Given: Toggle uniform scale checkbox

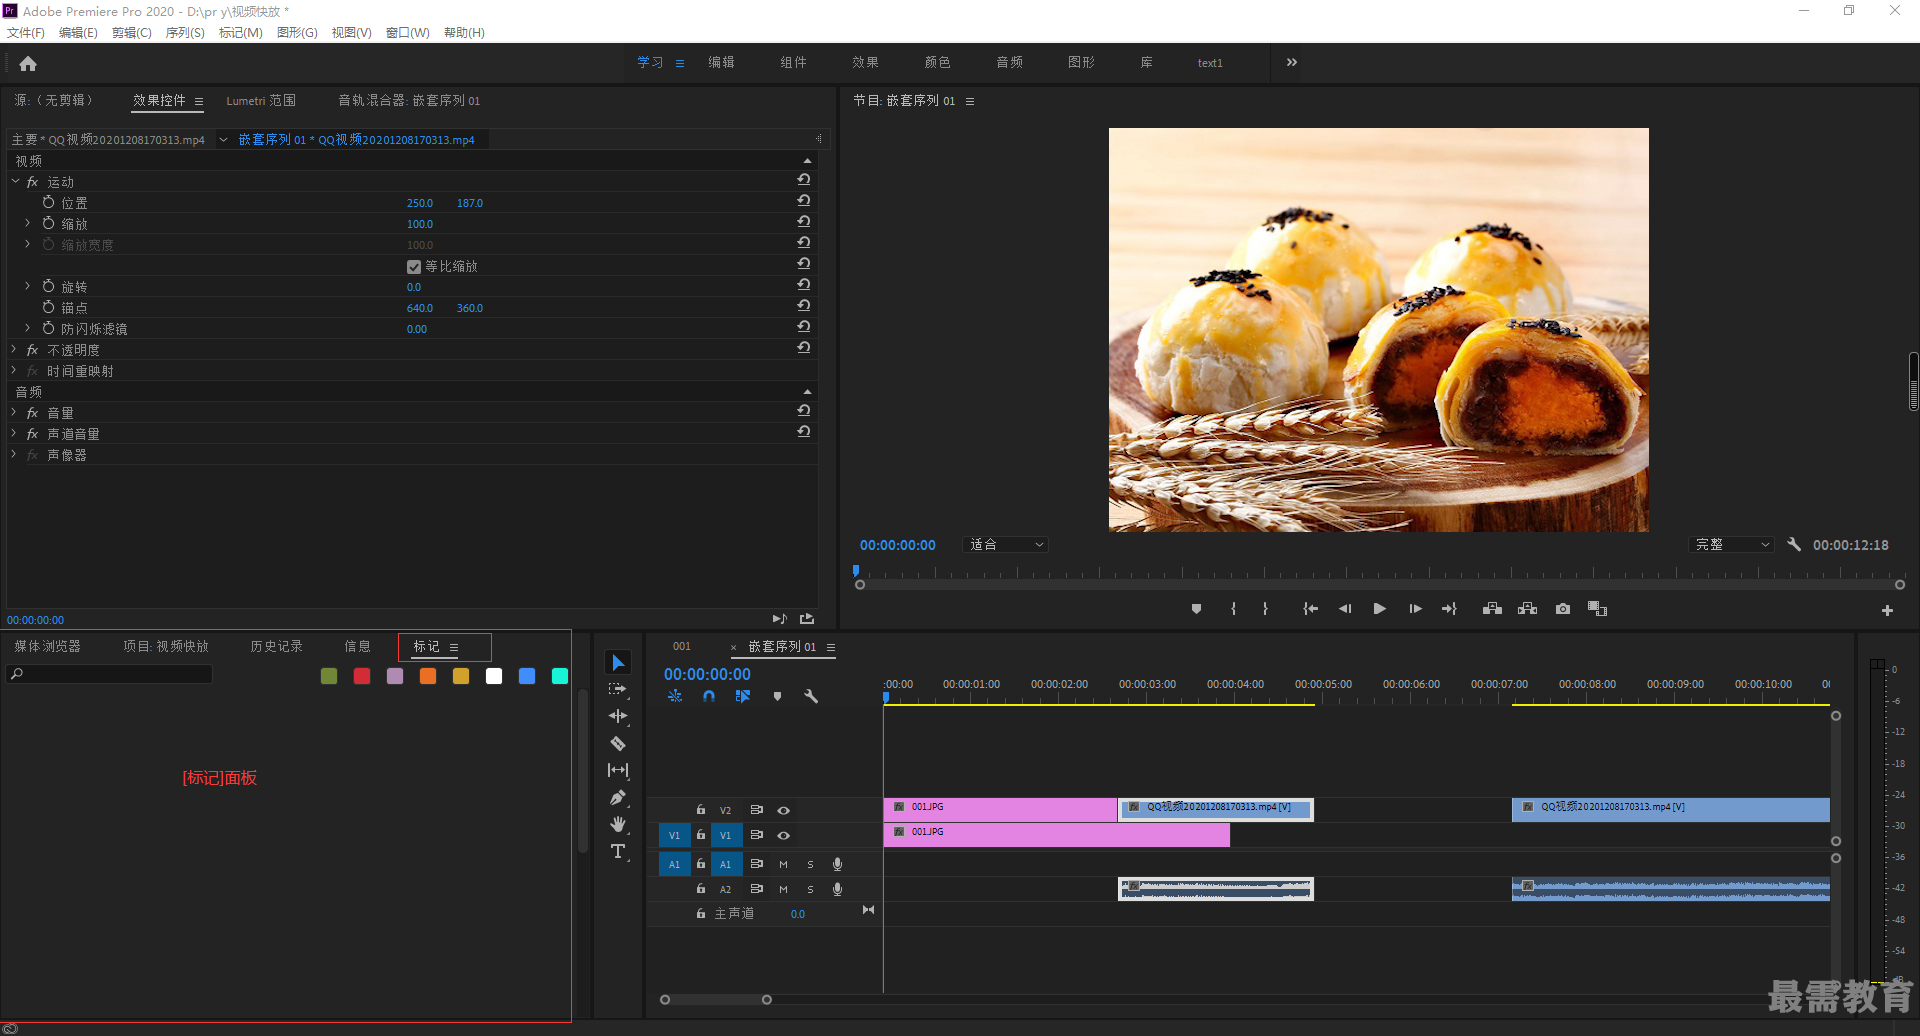Looking at the screenshot, I should pyautogui.click(x=414, y=267).
